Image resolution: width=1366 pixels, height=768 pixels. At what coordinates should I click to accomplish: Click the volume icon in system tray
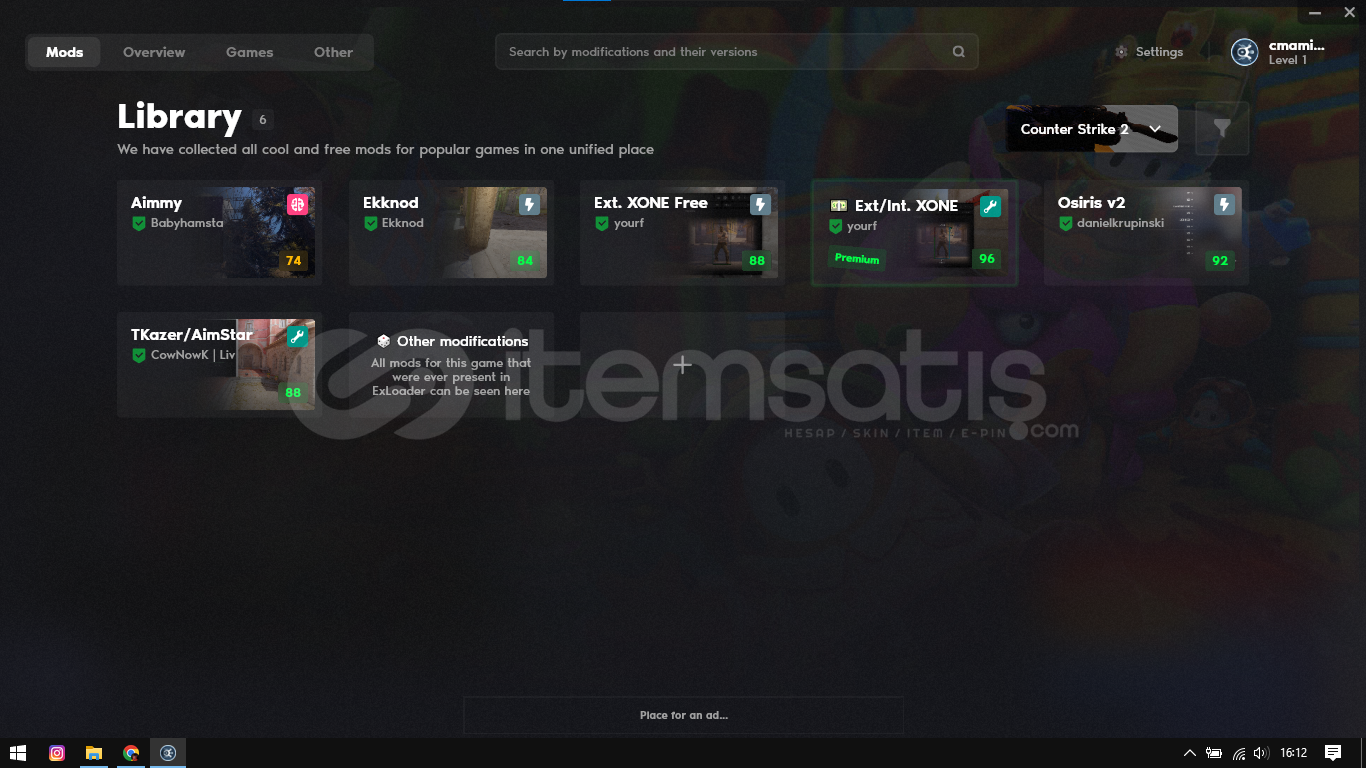(x=1261, y=753)
